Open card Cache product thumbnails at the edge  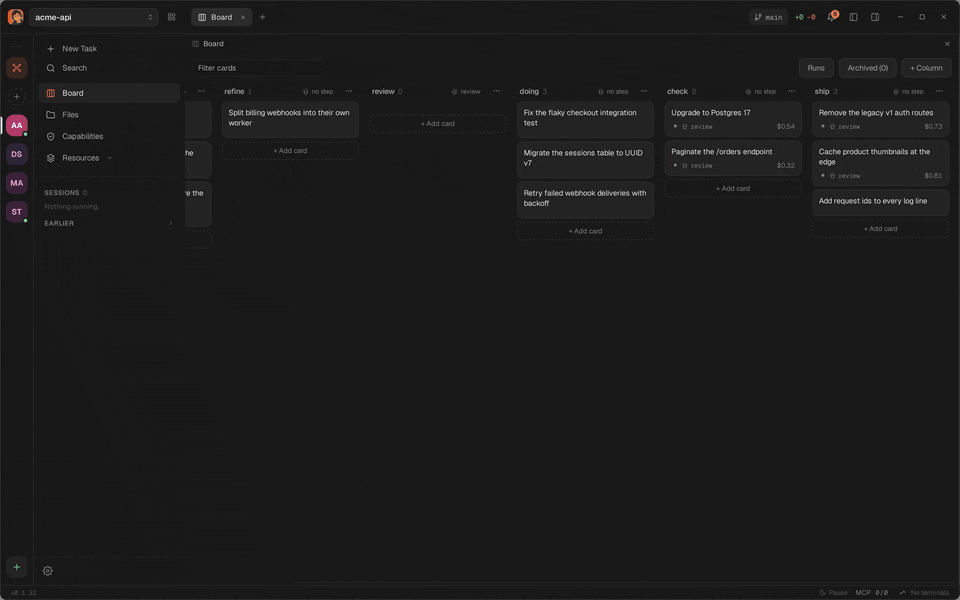880,163
